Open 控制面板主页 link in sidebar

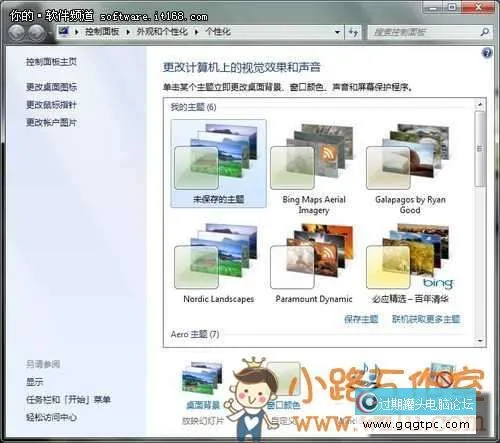[x=51, y=62]
